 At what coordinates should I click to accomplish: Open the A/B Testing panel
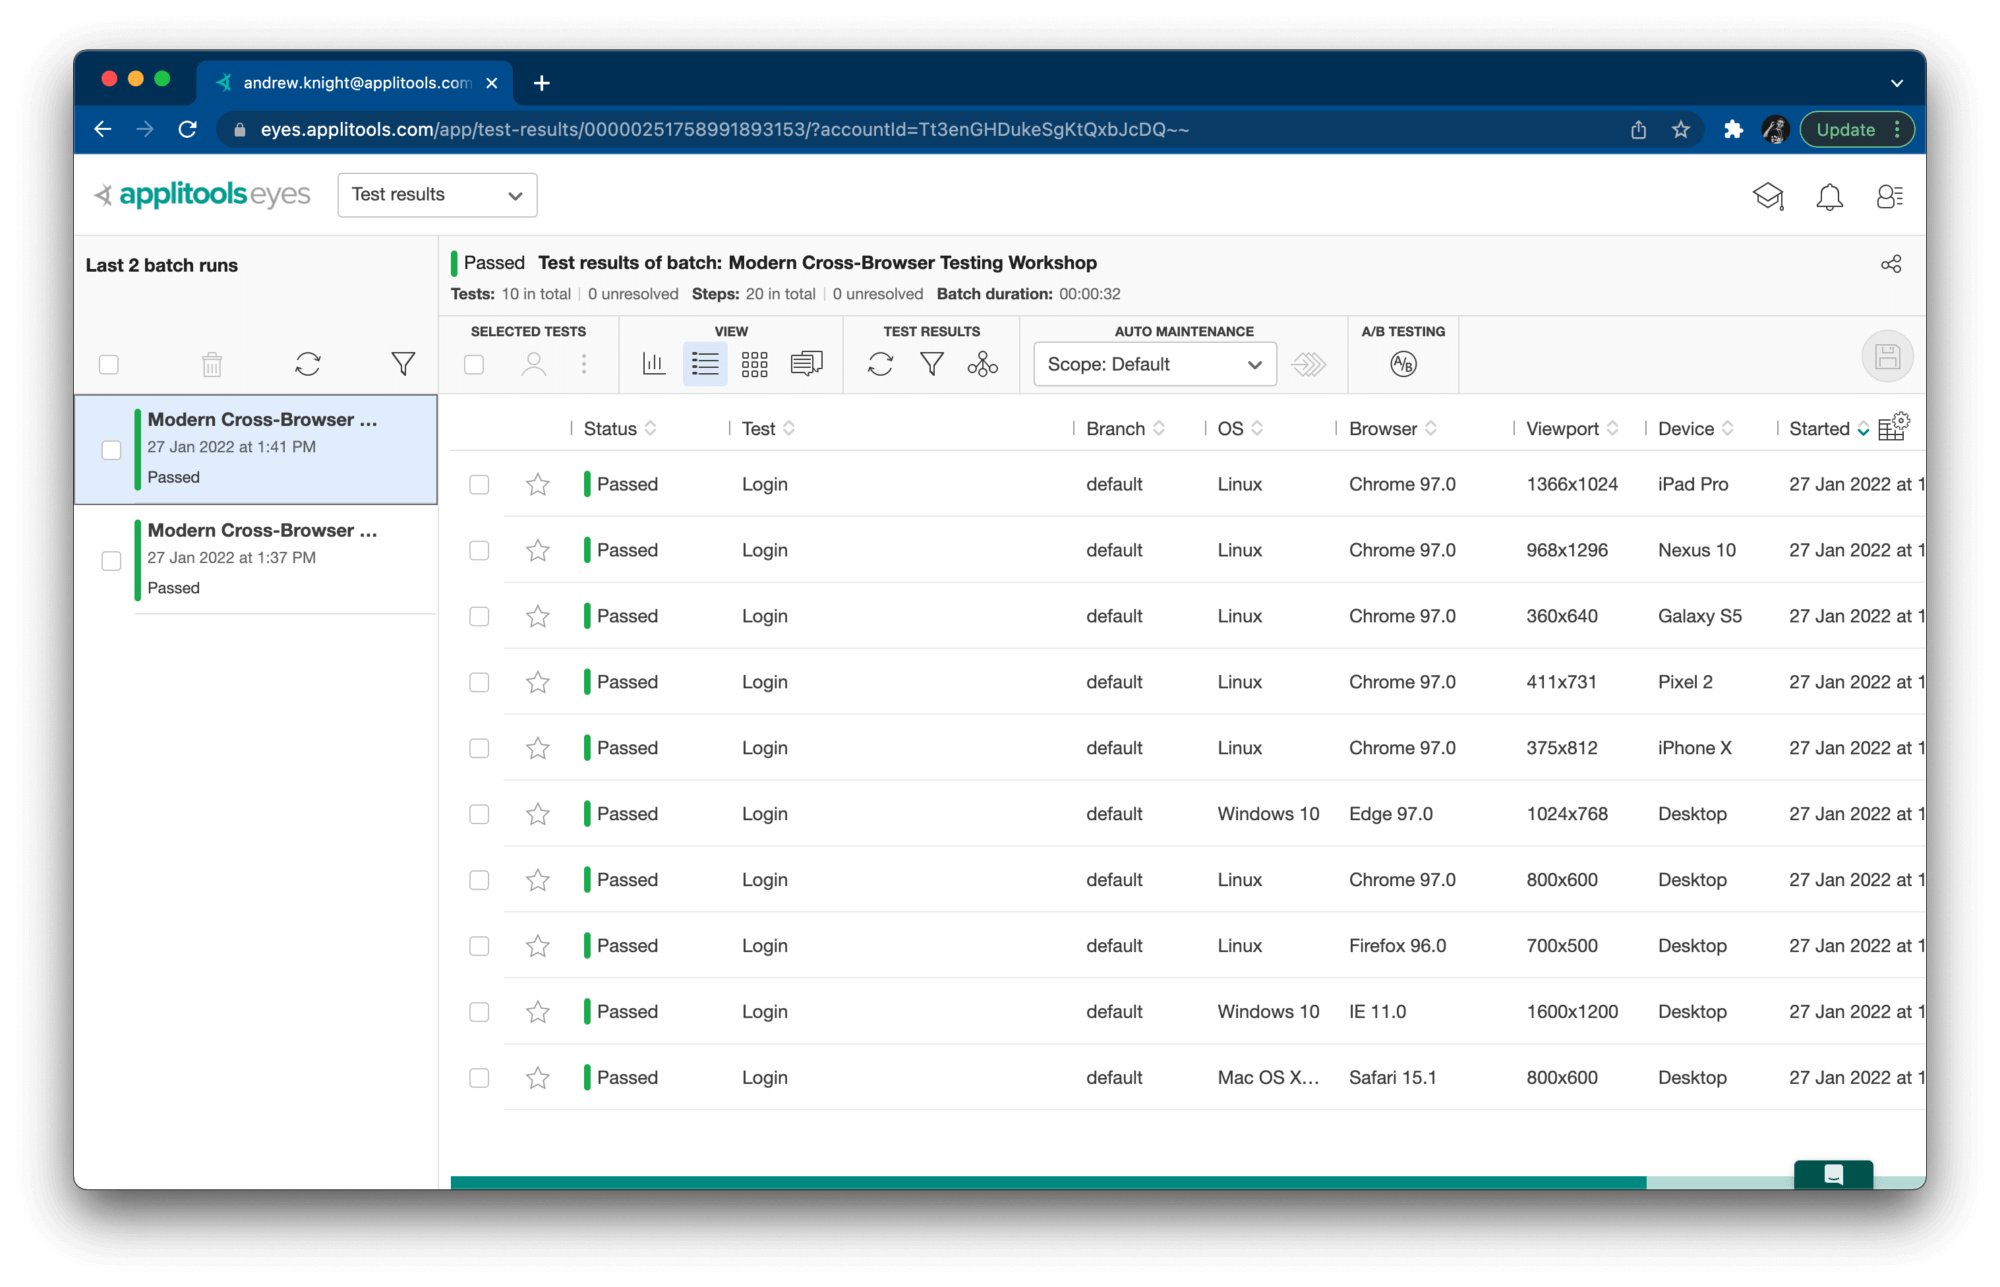1403,364
